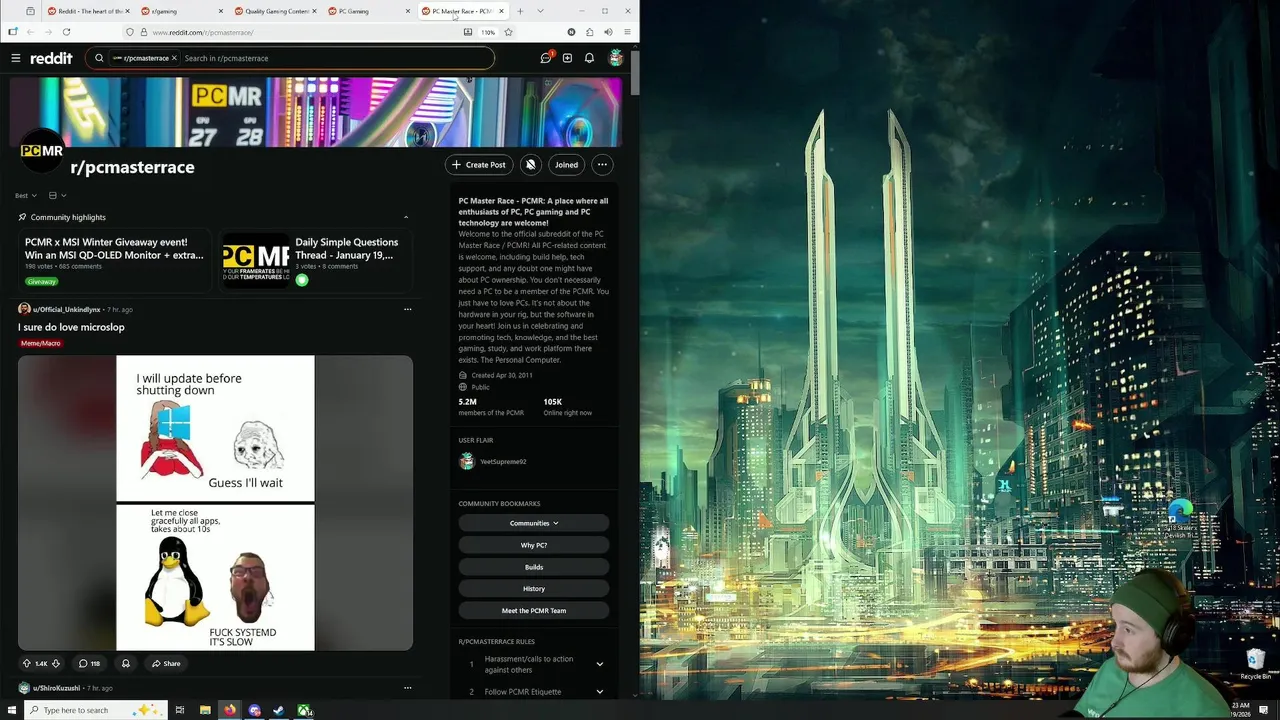Open overflow menu for u/Official_Unkindlynx post

click(x=407, y=309)
